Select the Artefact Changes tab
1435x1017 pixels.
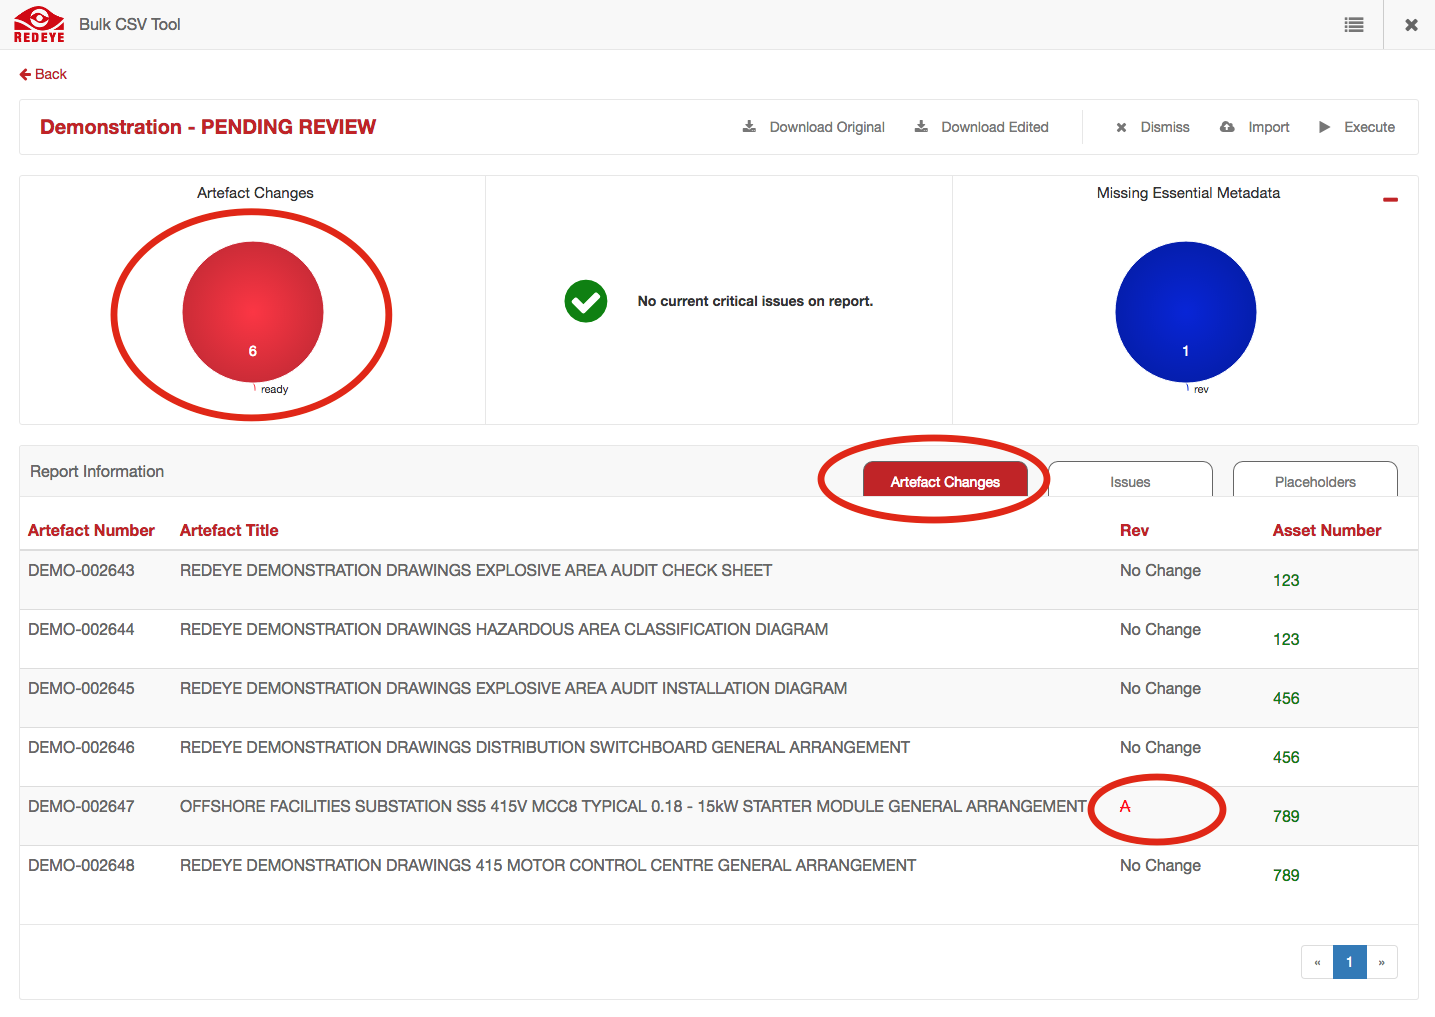point(944,481)
